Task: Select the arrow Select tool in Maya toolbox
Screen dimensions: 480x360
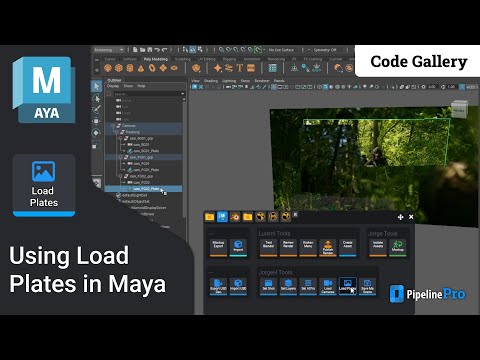Action: tap(97, 87)
